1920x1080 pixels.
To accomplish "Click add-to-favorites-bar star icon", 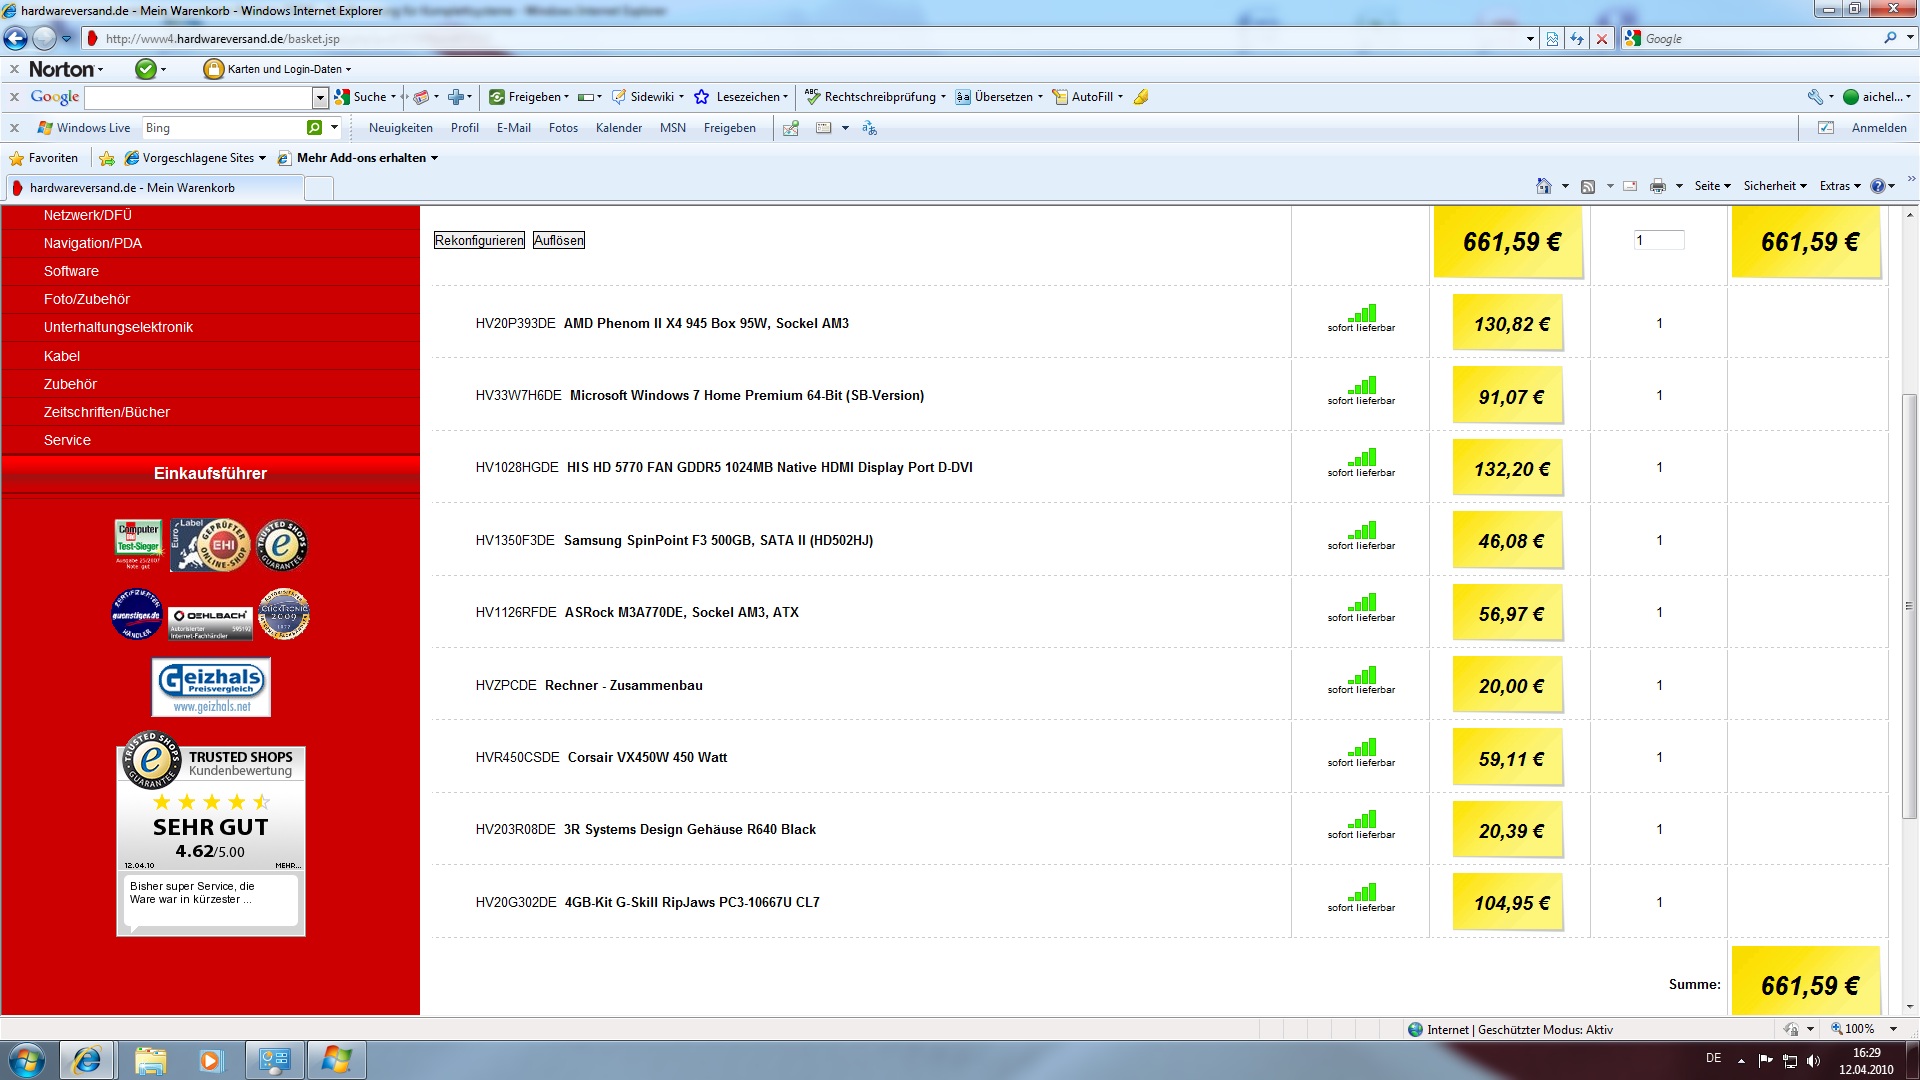I will (106, 158).
